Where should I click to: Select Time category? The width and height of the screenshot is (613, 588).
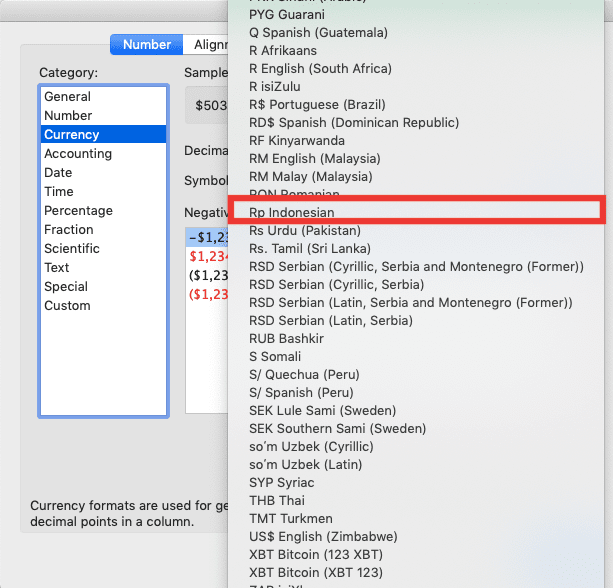click(104, 192)
